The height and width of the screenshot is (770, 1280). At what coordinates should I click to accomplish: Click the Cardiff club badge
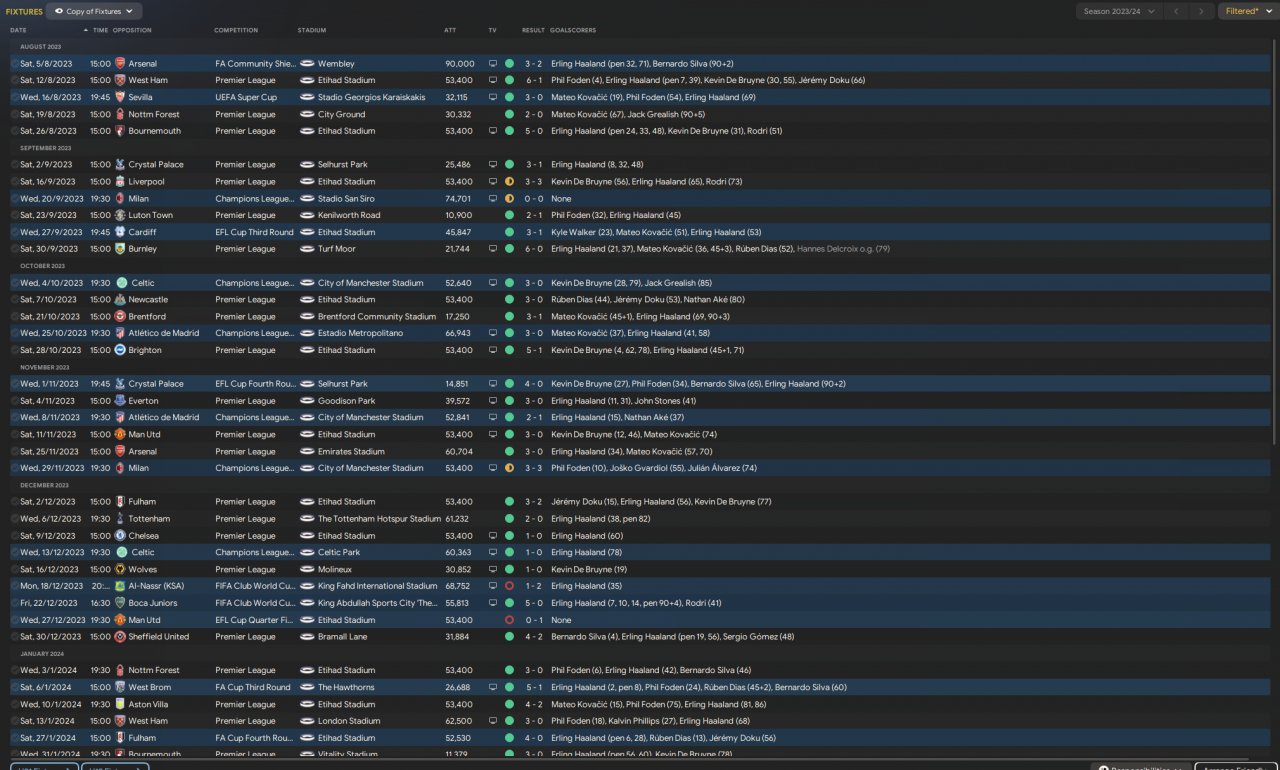tap(120, 232)
